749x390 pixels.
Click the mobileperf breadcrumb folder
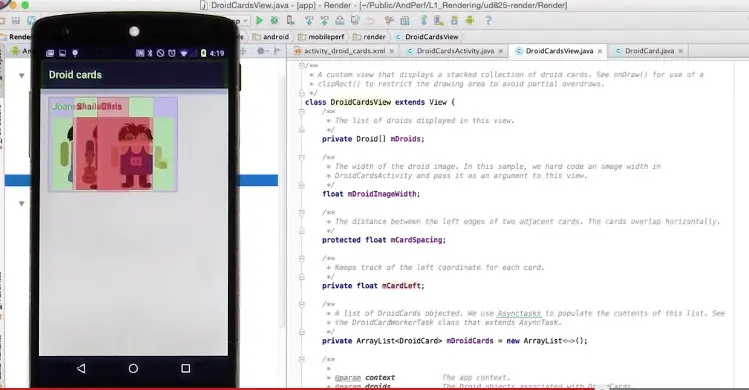pos(321,37)
